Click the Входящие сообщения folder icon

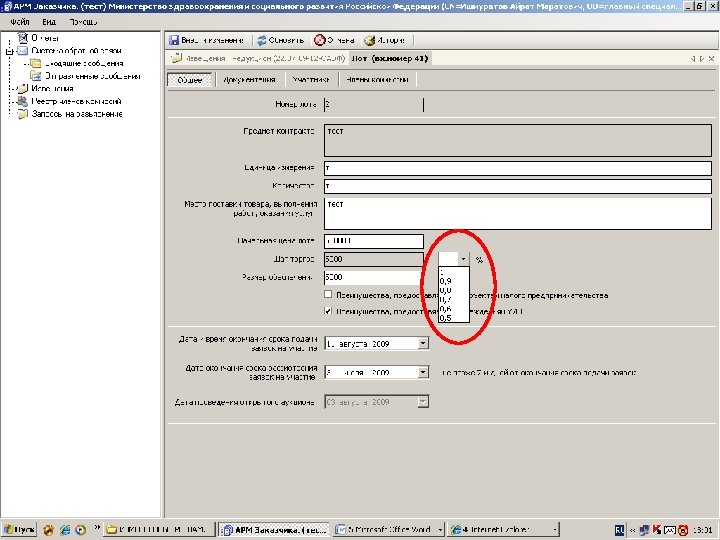(x=36, y=63)
